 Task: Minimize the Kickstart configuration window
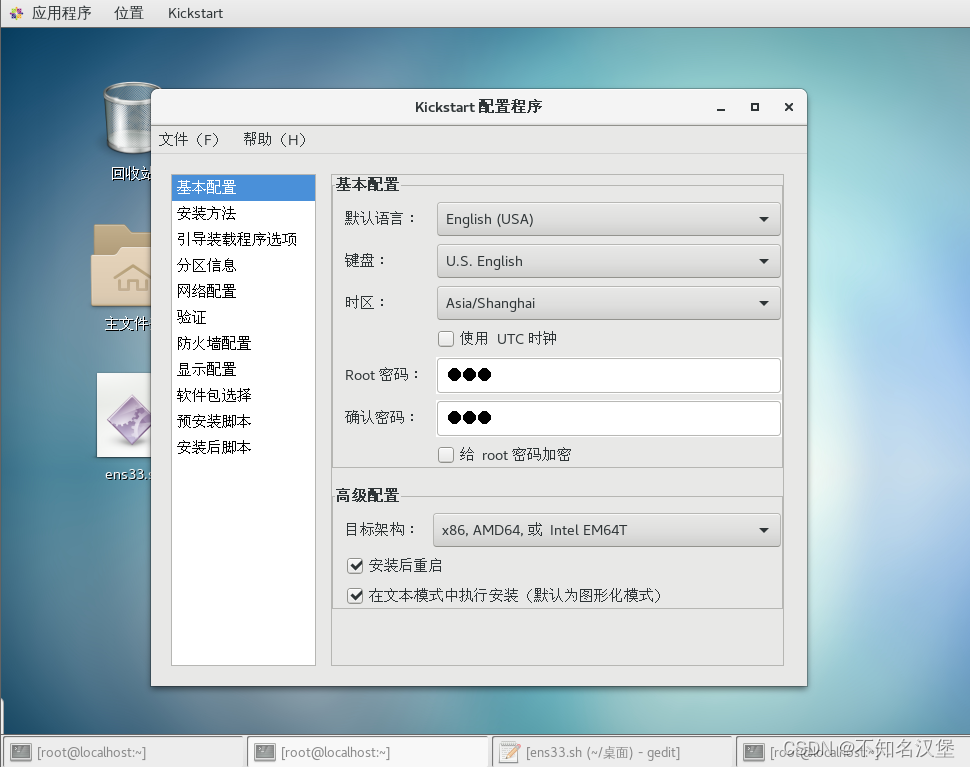721,108
